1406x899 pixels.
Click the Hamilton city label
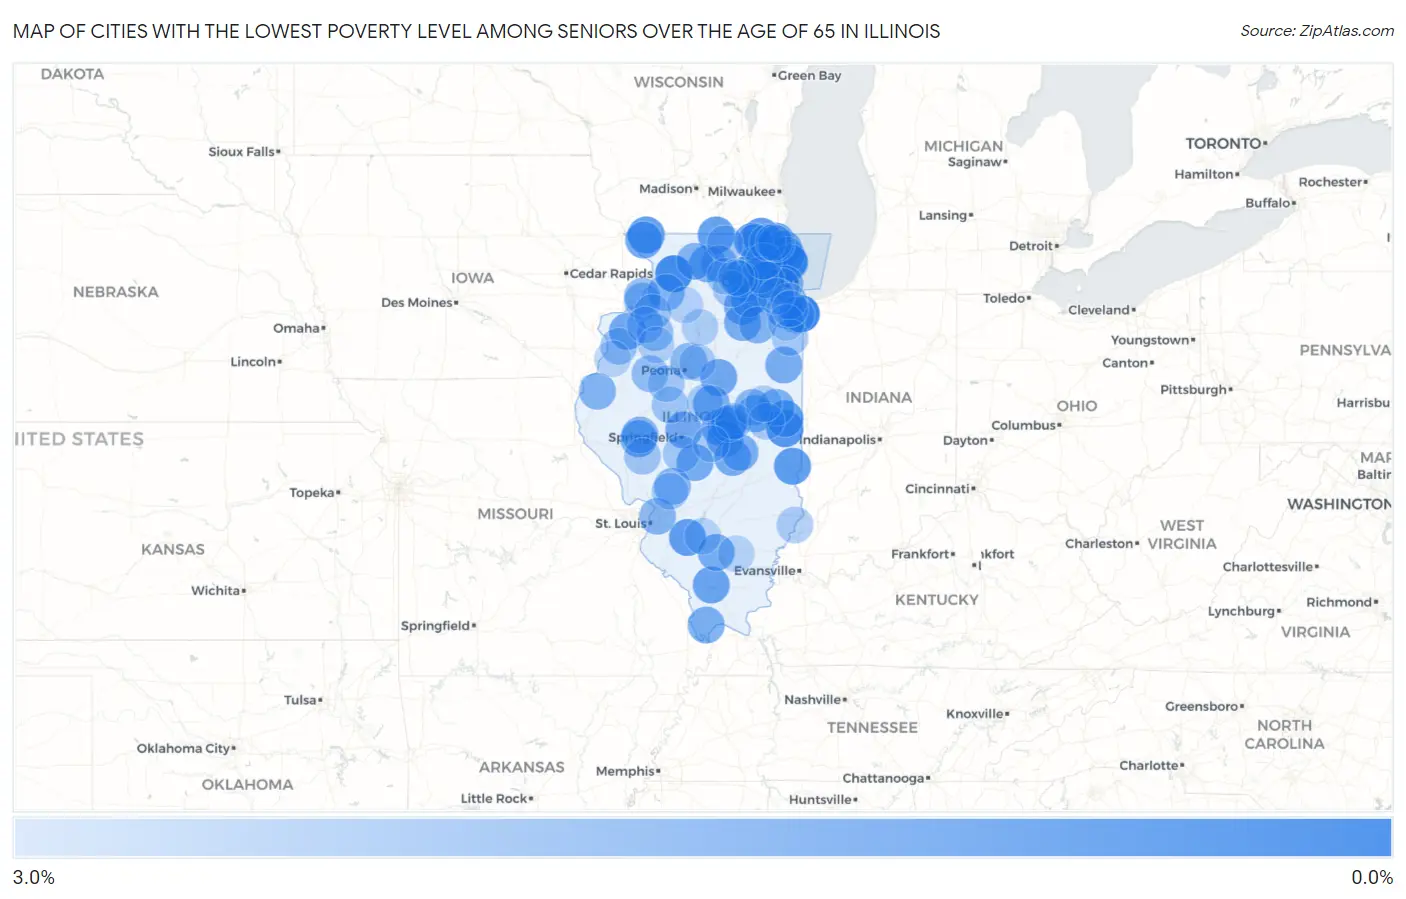click(x=1205, y=173)
